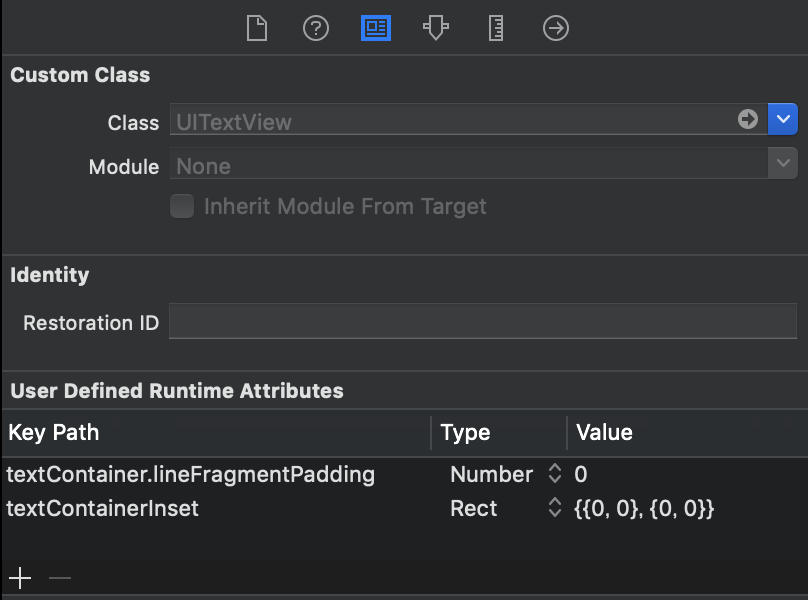This screenshot has height=600, width=808.
Task: Expand the Class dropdown arrow
Action: point(782,120)
